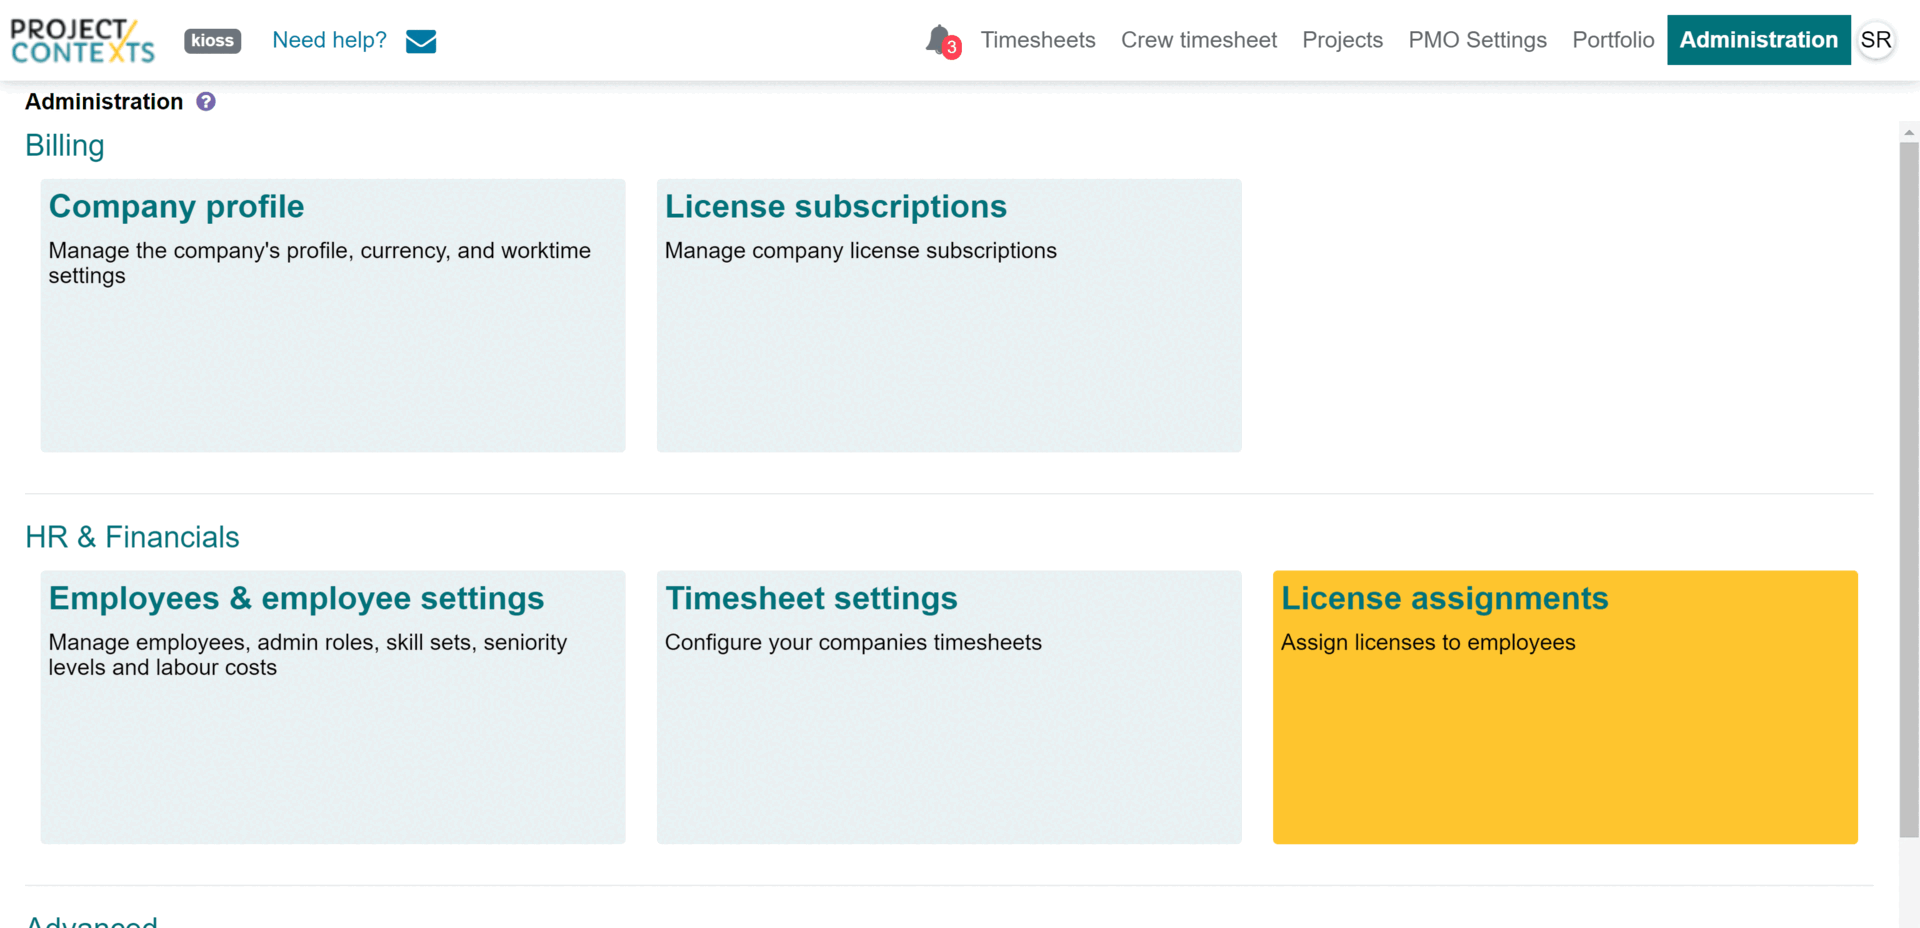Open the Timesheets menu item
The width and height of the screenshot is (1920, 928).
click(x=1038, y=40)
